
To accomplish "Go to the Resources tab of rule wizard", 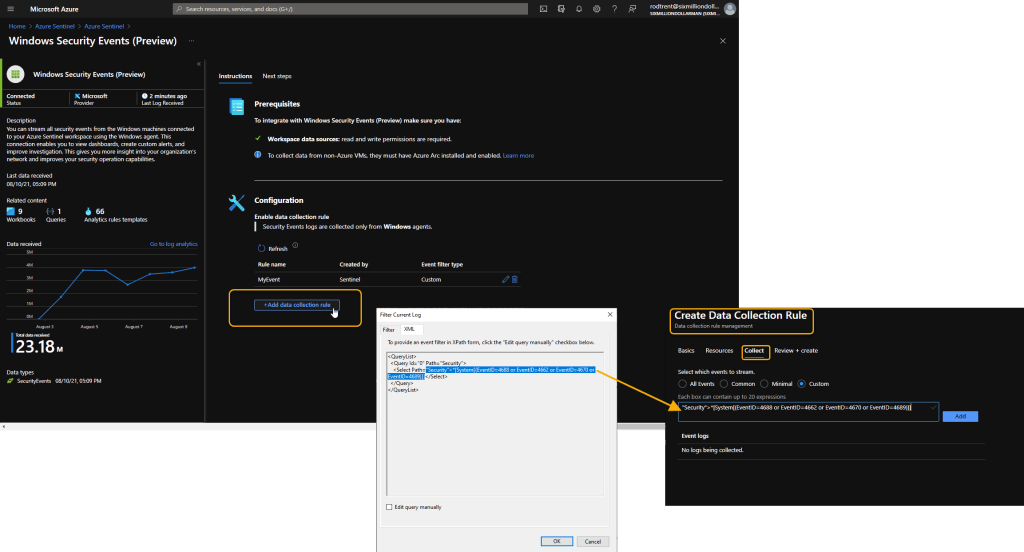I will tap(719, 351).
